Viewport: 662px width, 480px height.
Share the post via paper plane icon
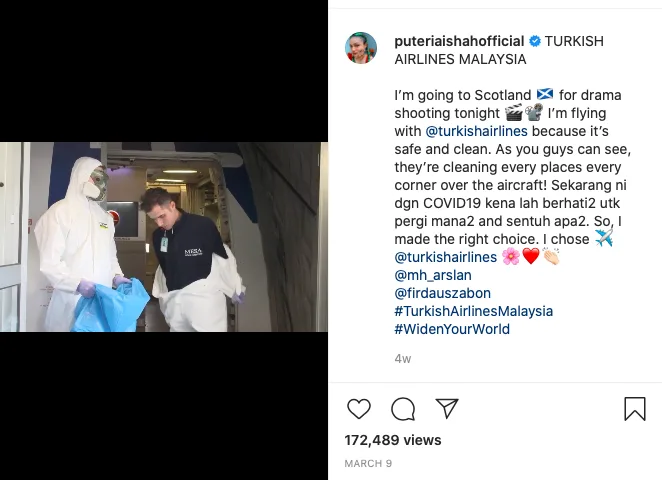(447, 408)
